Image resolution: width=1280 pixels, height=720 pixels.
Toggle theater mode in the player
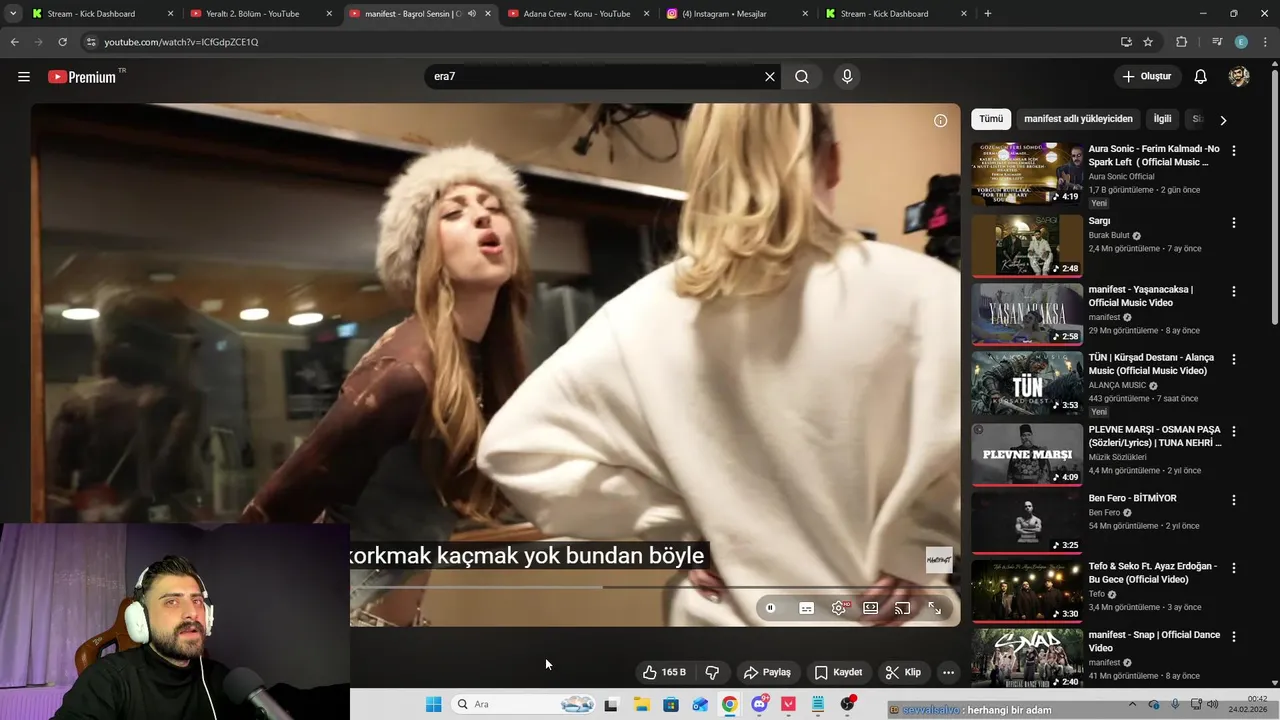pos(871,608)
